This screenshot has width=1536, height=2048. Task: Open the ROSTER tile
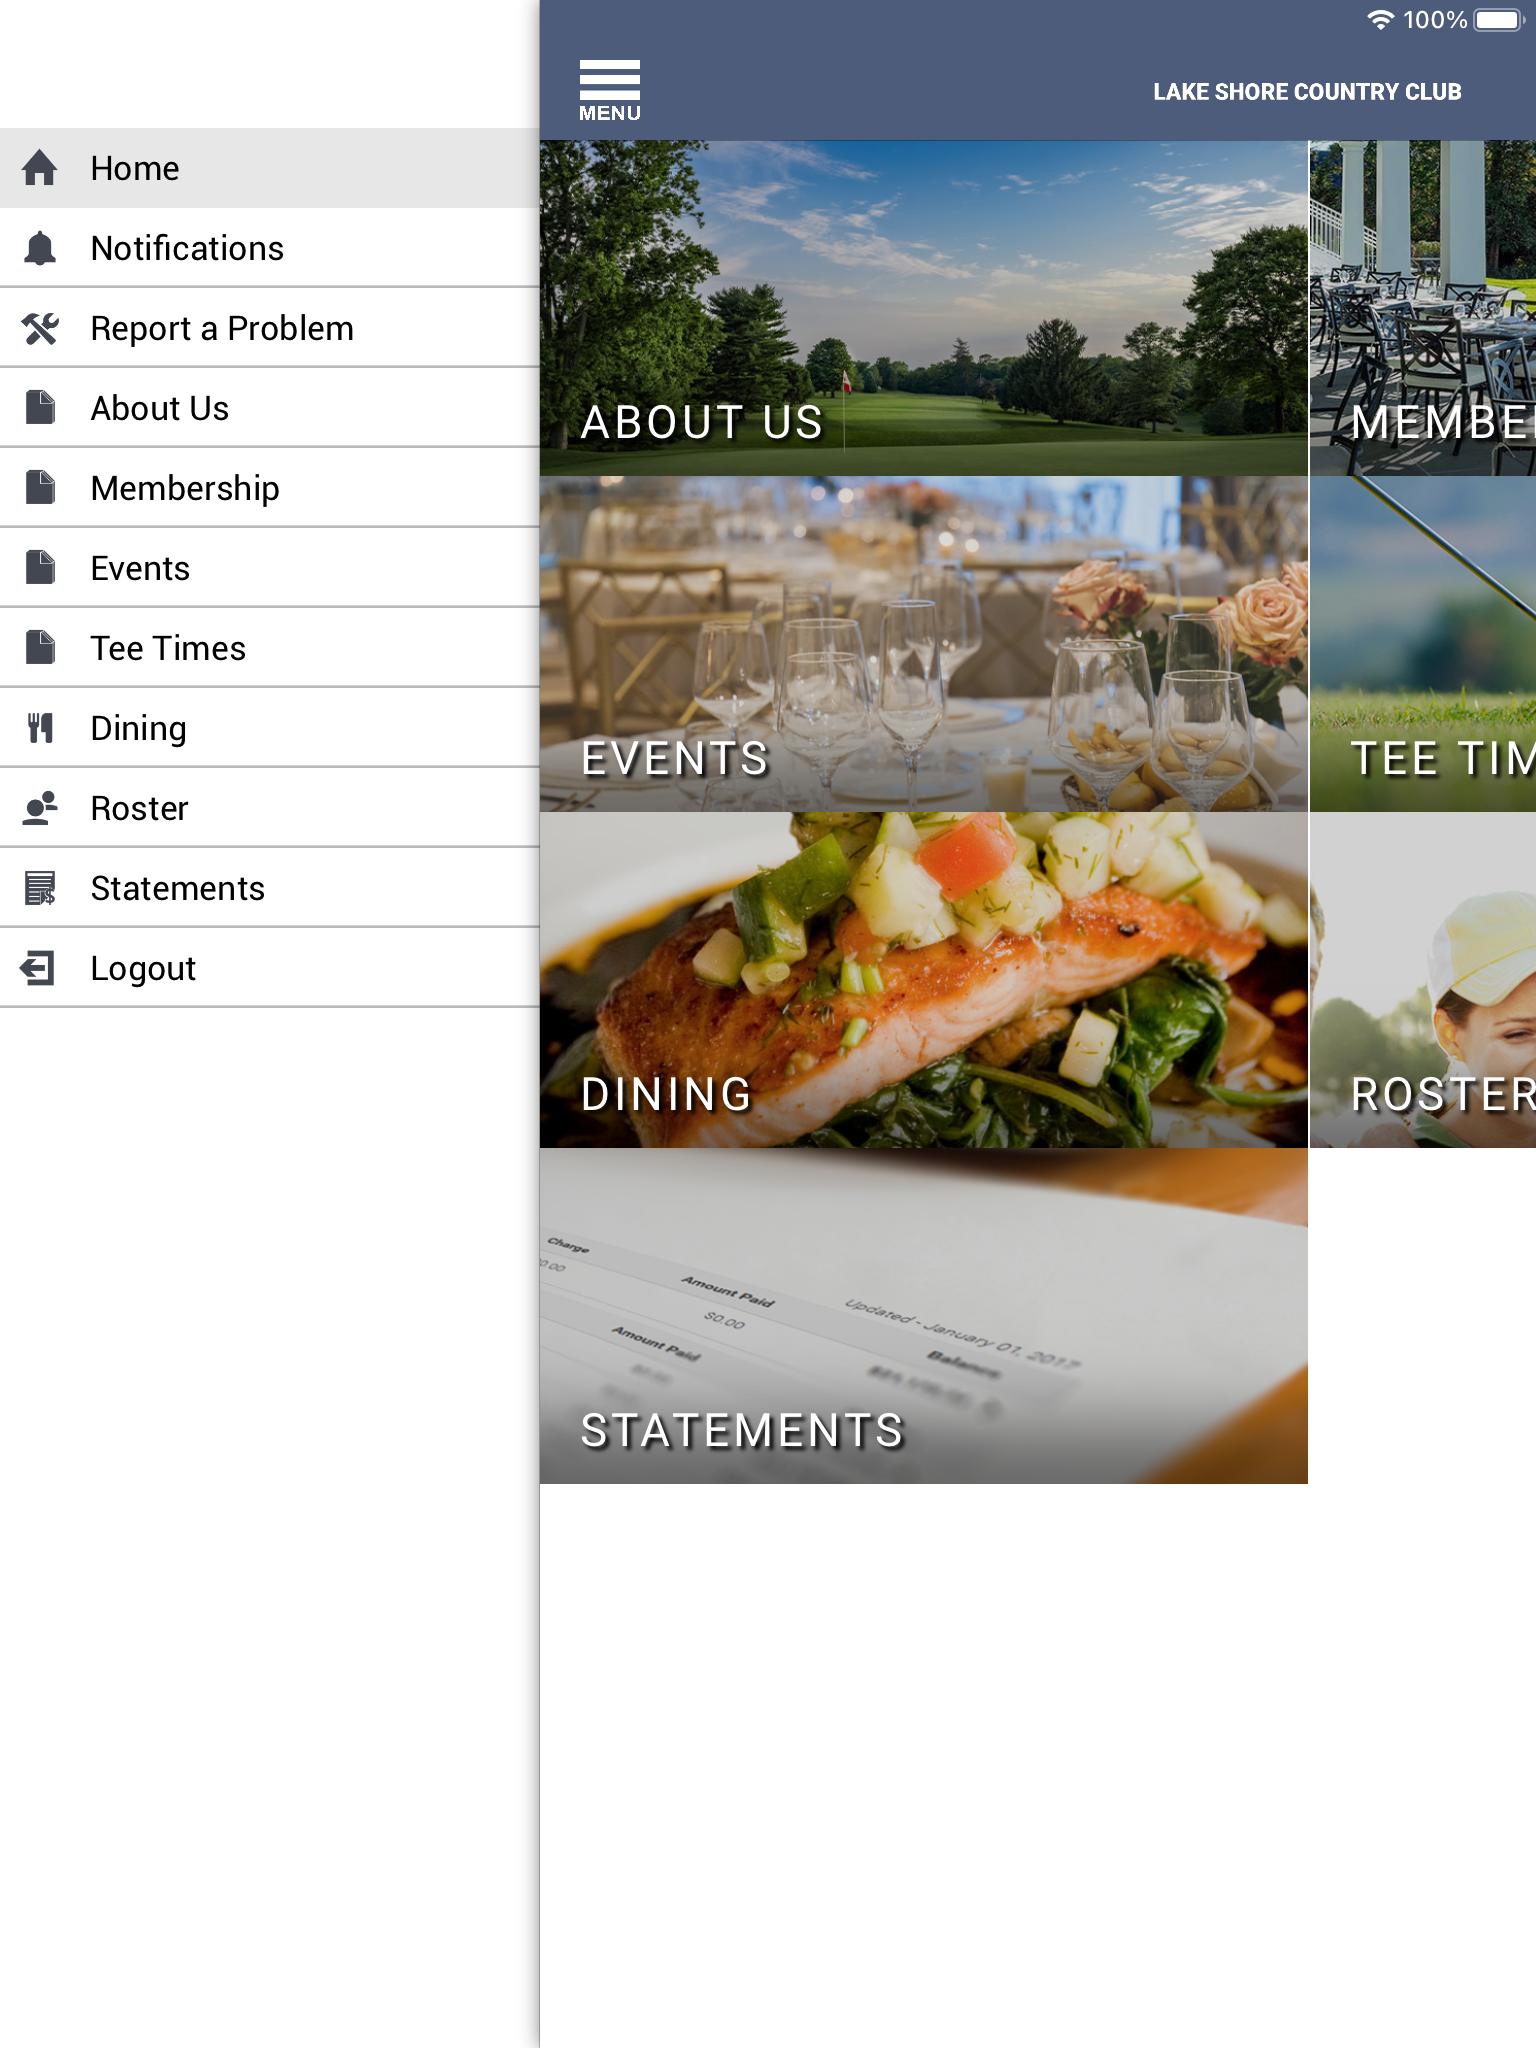click(1423, 980)
